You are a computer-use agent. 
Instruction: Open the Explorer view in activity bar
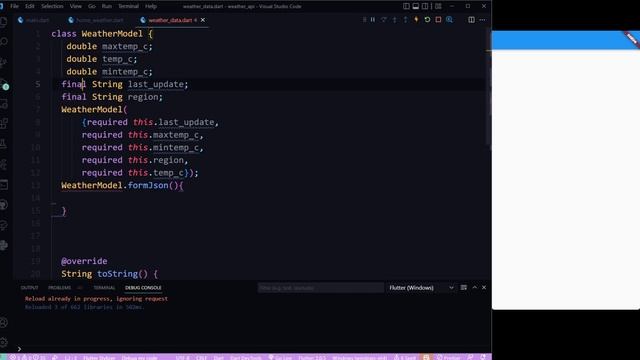click(4, 22)
